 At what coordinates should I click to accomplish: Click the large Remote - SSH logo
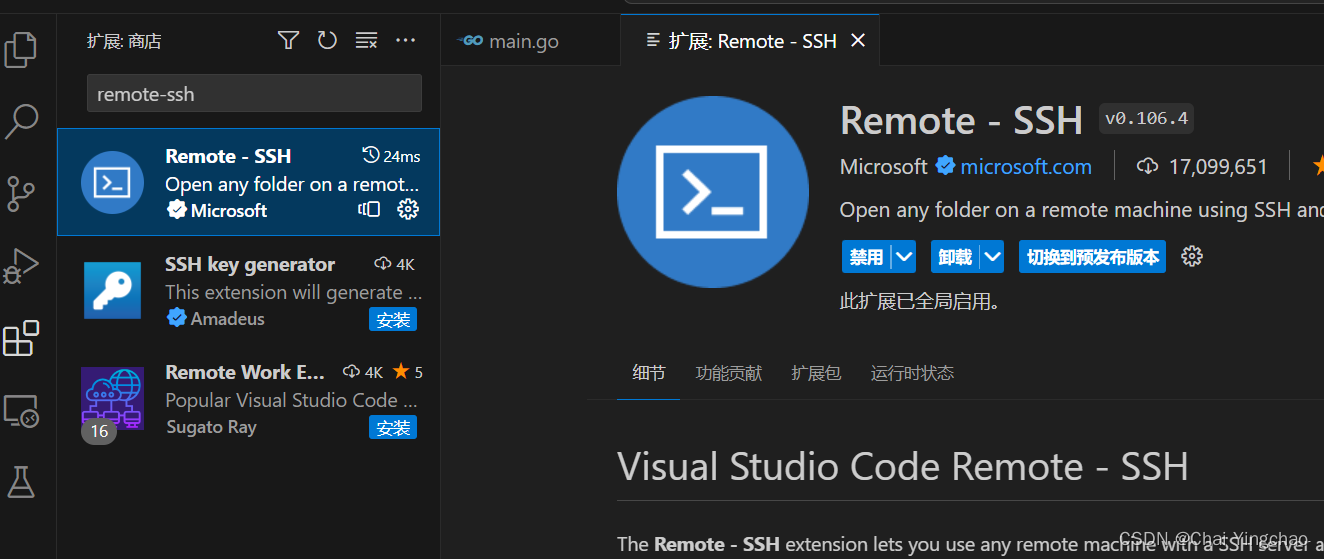[x=713, y=191]
